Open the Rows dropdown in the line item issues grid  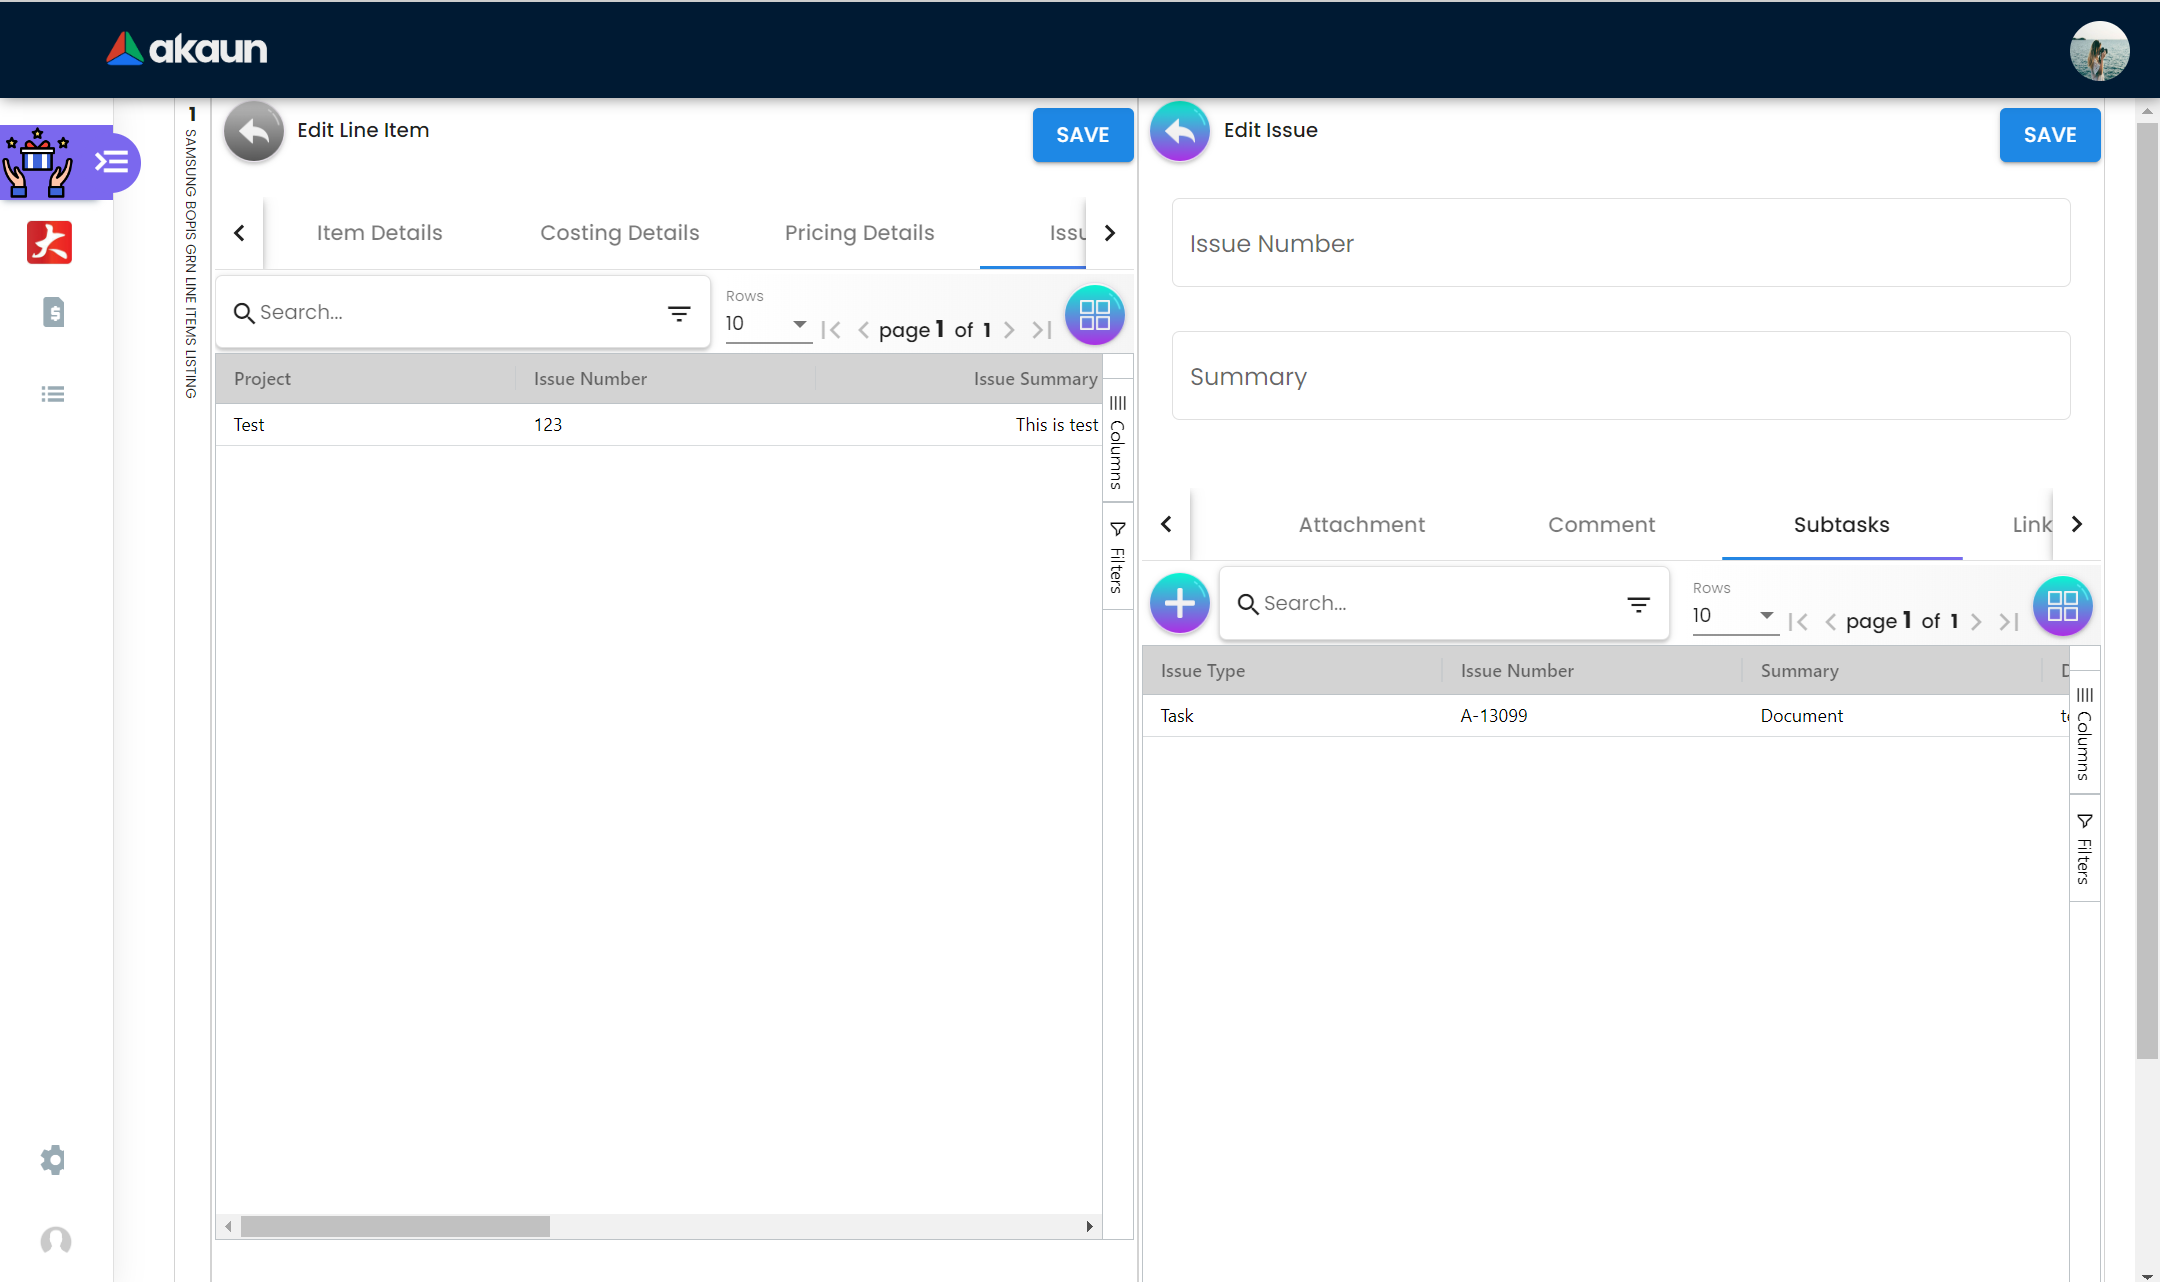click(x=767, y=324)
